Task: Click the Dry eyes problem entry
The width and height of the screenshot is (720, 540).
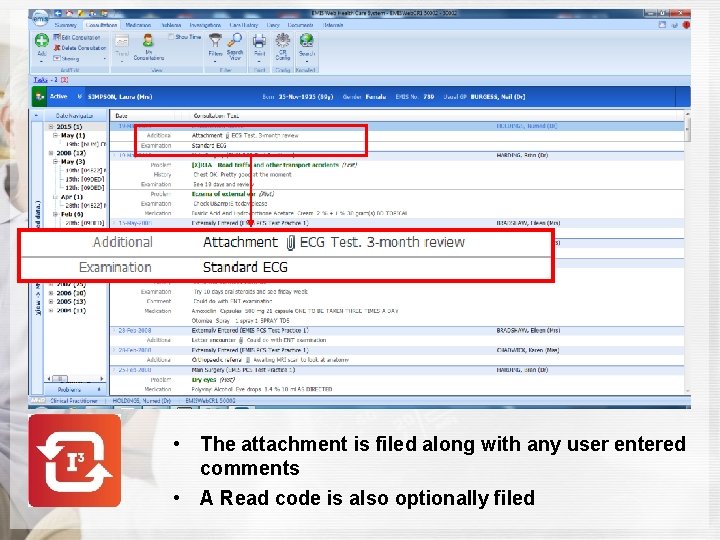Action: [x=214, y=380]
